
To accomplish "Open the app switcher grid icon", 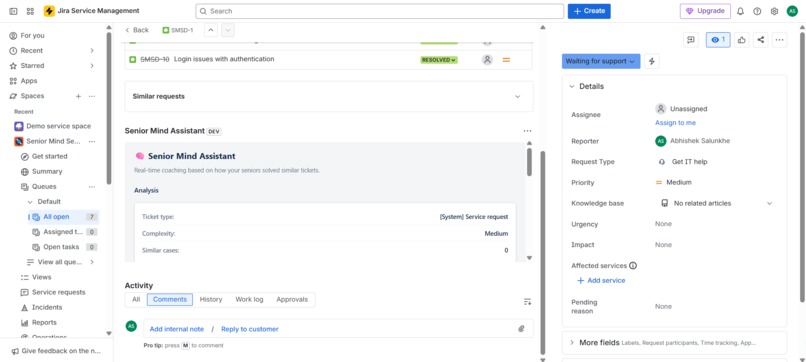I will (x=30, y=11).
